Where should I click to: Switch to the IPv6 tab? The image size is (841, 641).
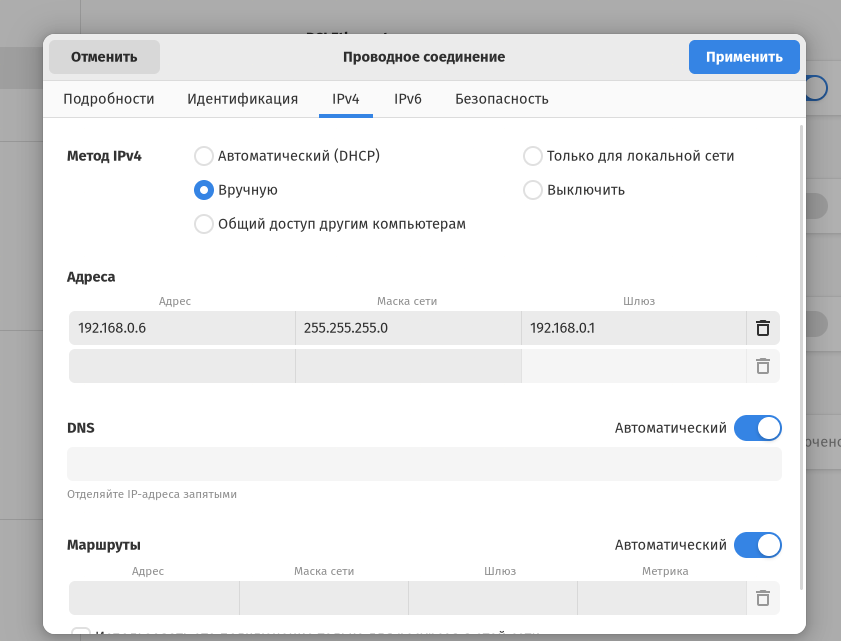(408, 99)
